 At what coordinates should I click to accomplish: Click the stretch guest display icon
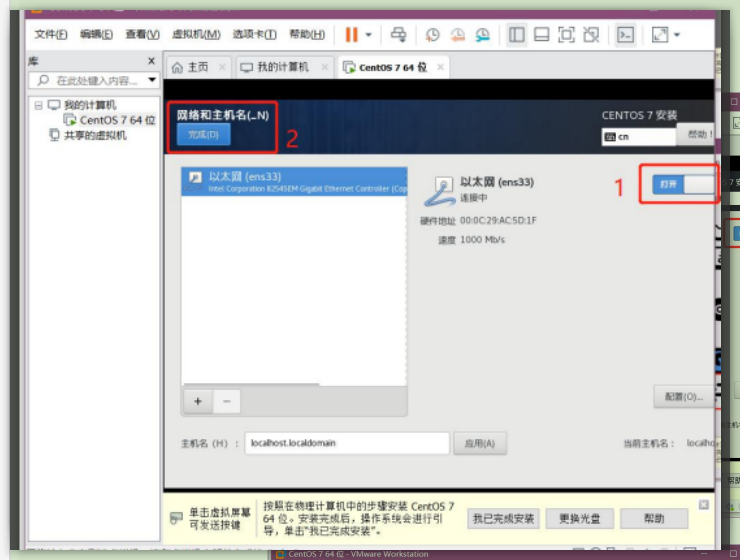660,34
